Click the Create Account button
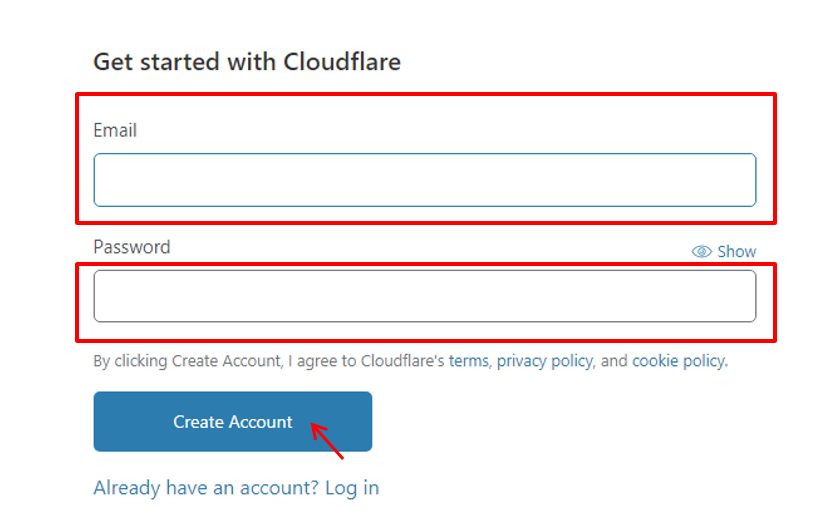 click(232, 421)
